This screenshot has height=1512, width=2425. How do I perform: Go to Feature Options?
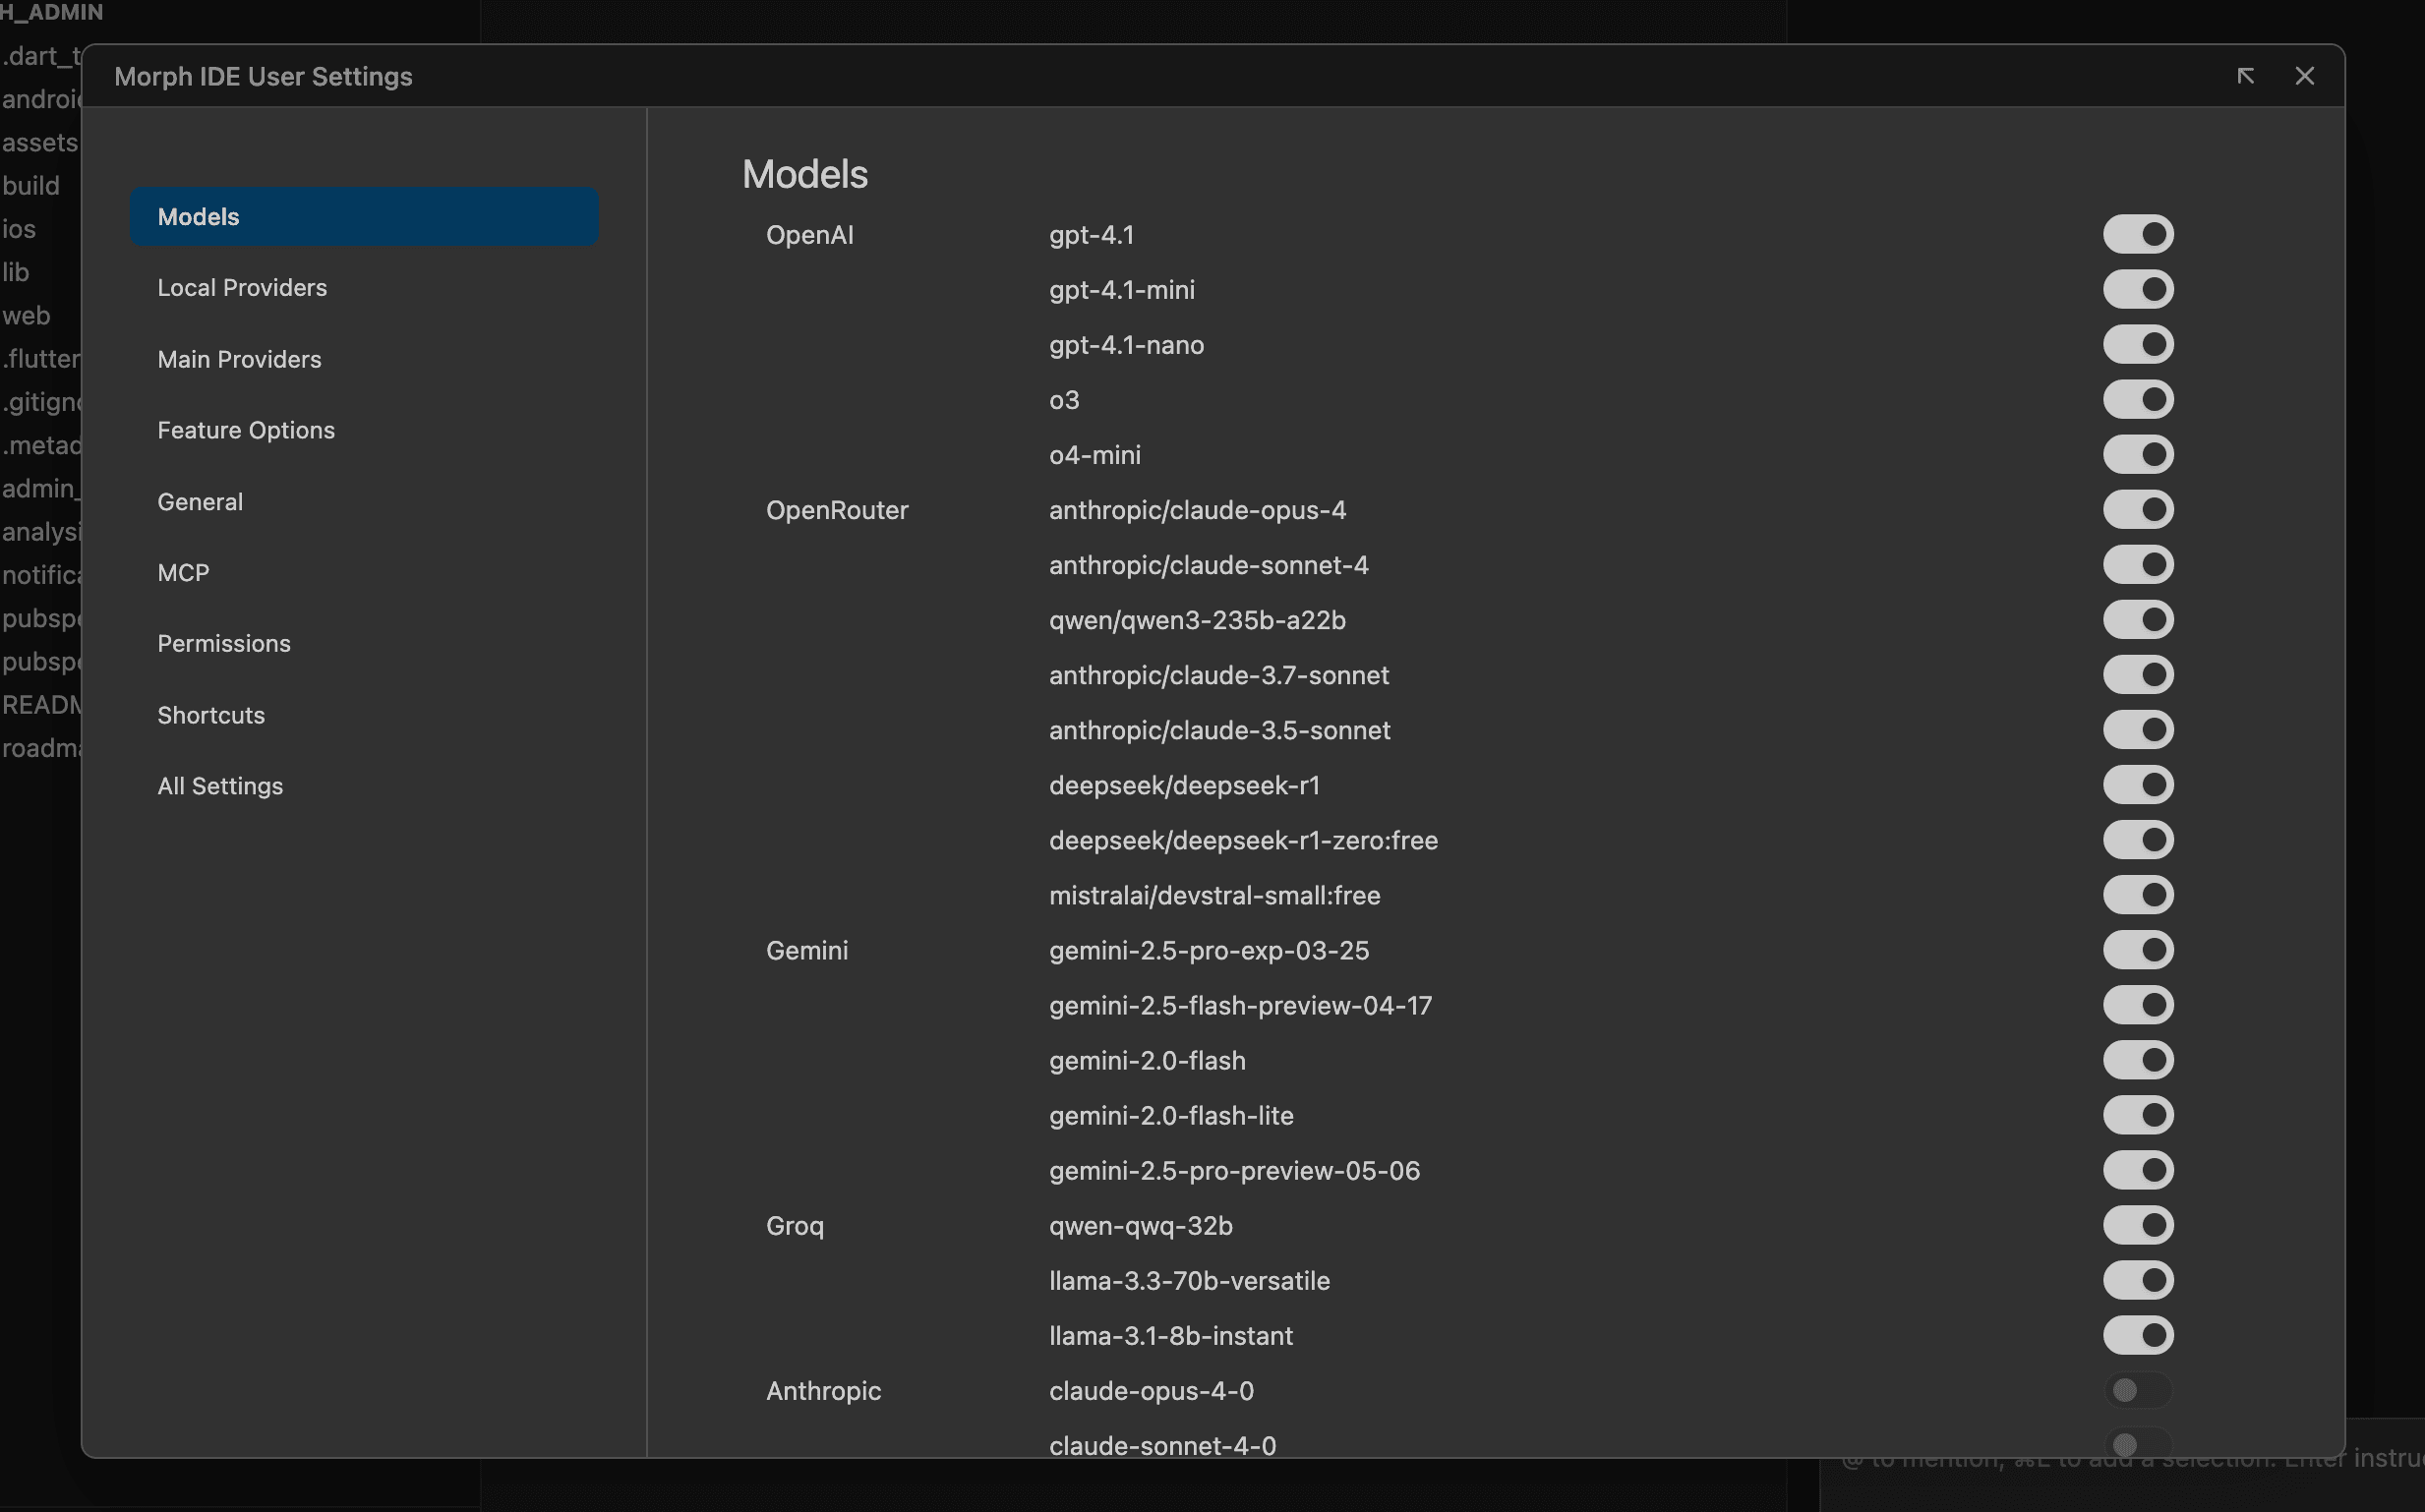pos(364,430)
